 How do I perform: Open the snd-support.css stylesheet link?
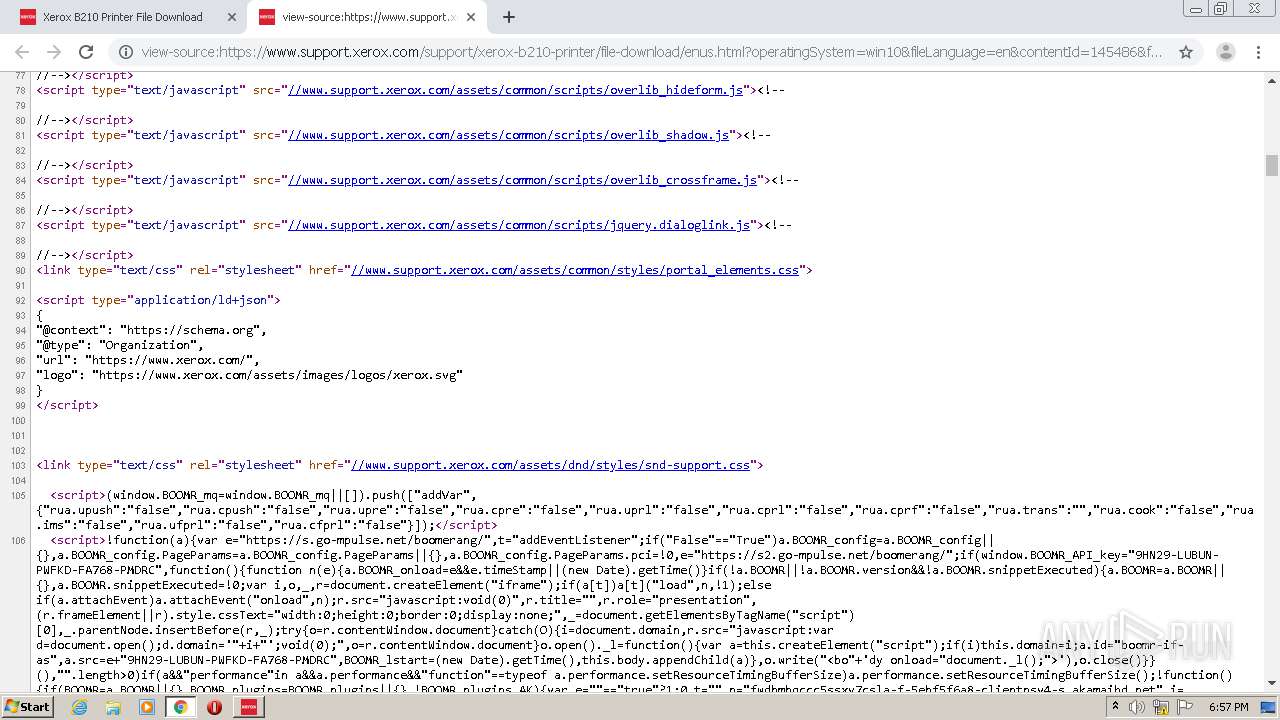pos(550,465)
